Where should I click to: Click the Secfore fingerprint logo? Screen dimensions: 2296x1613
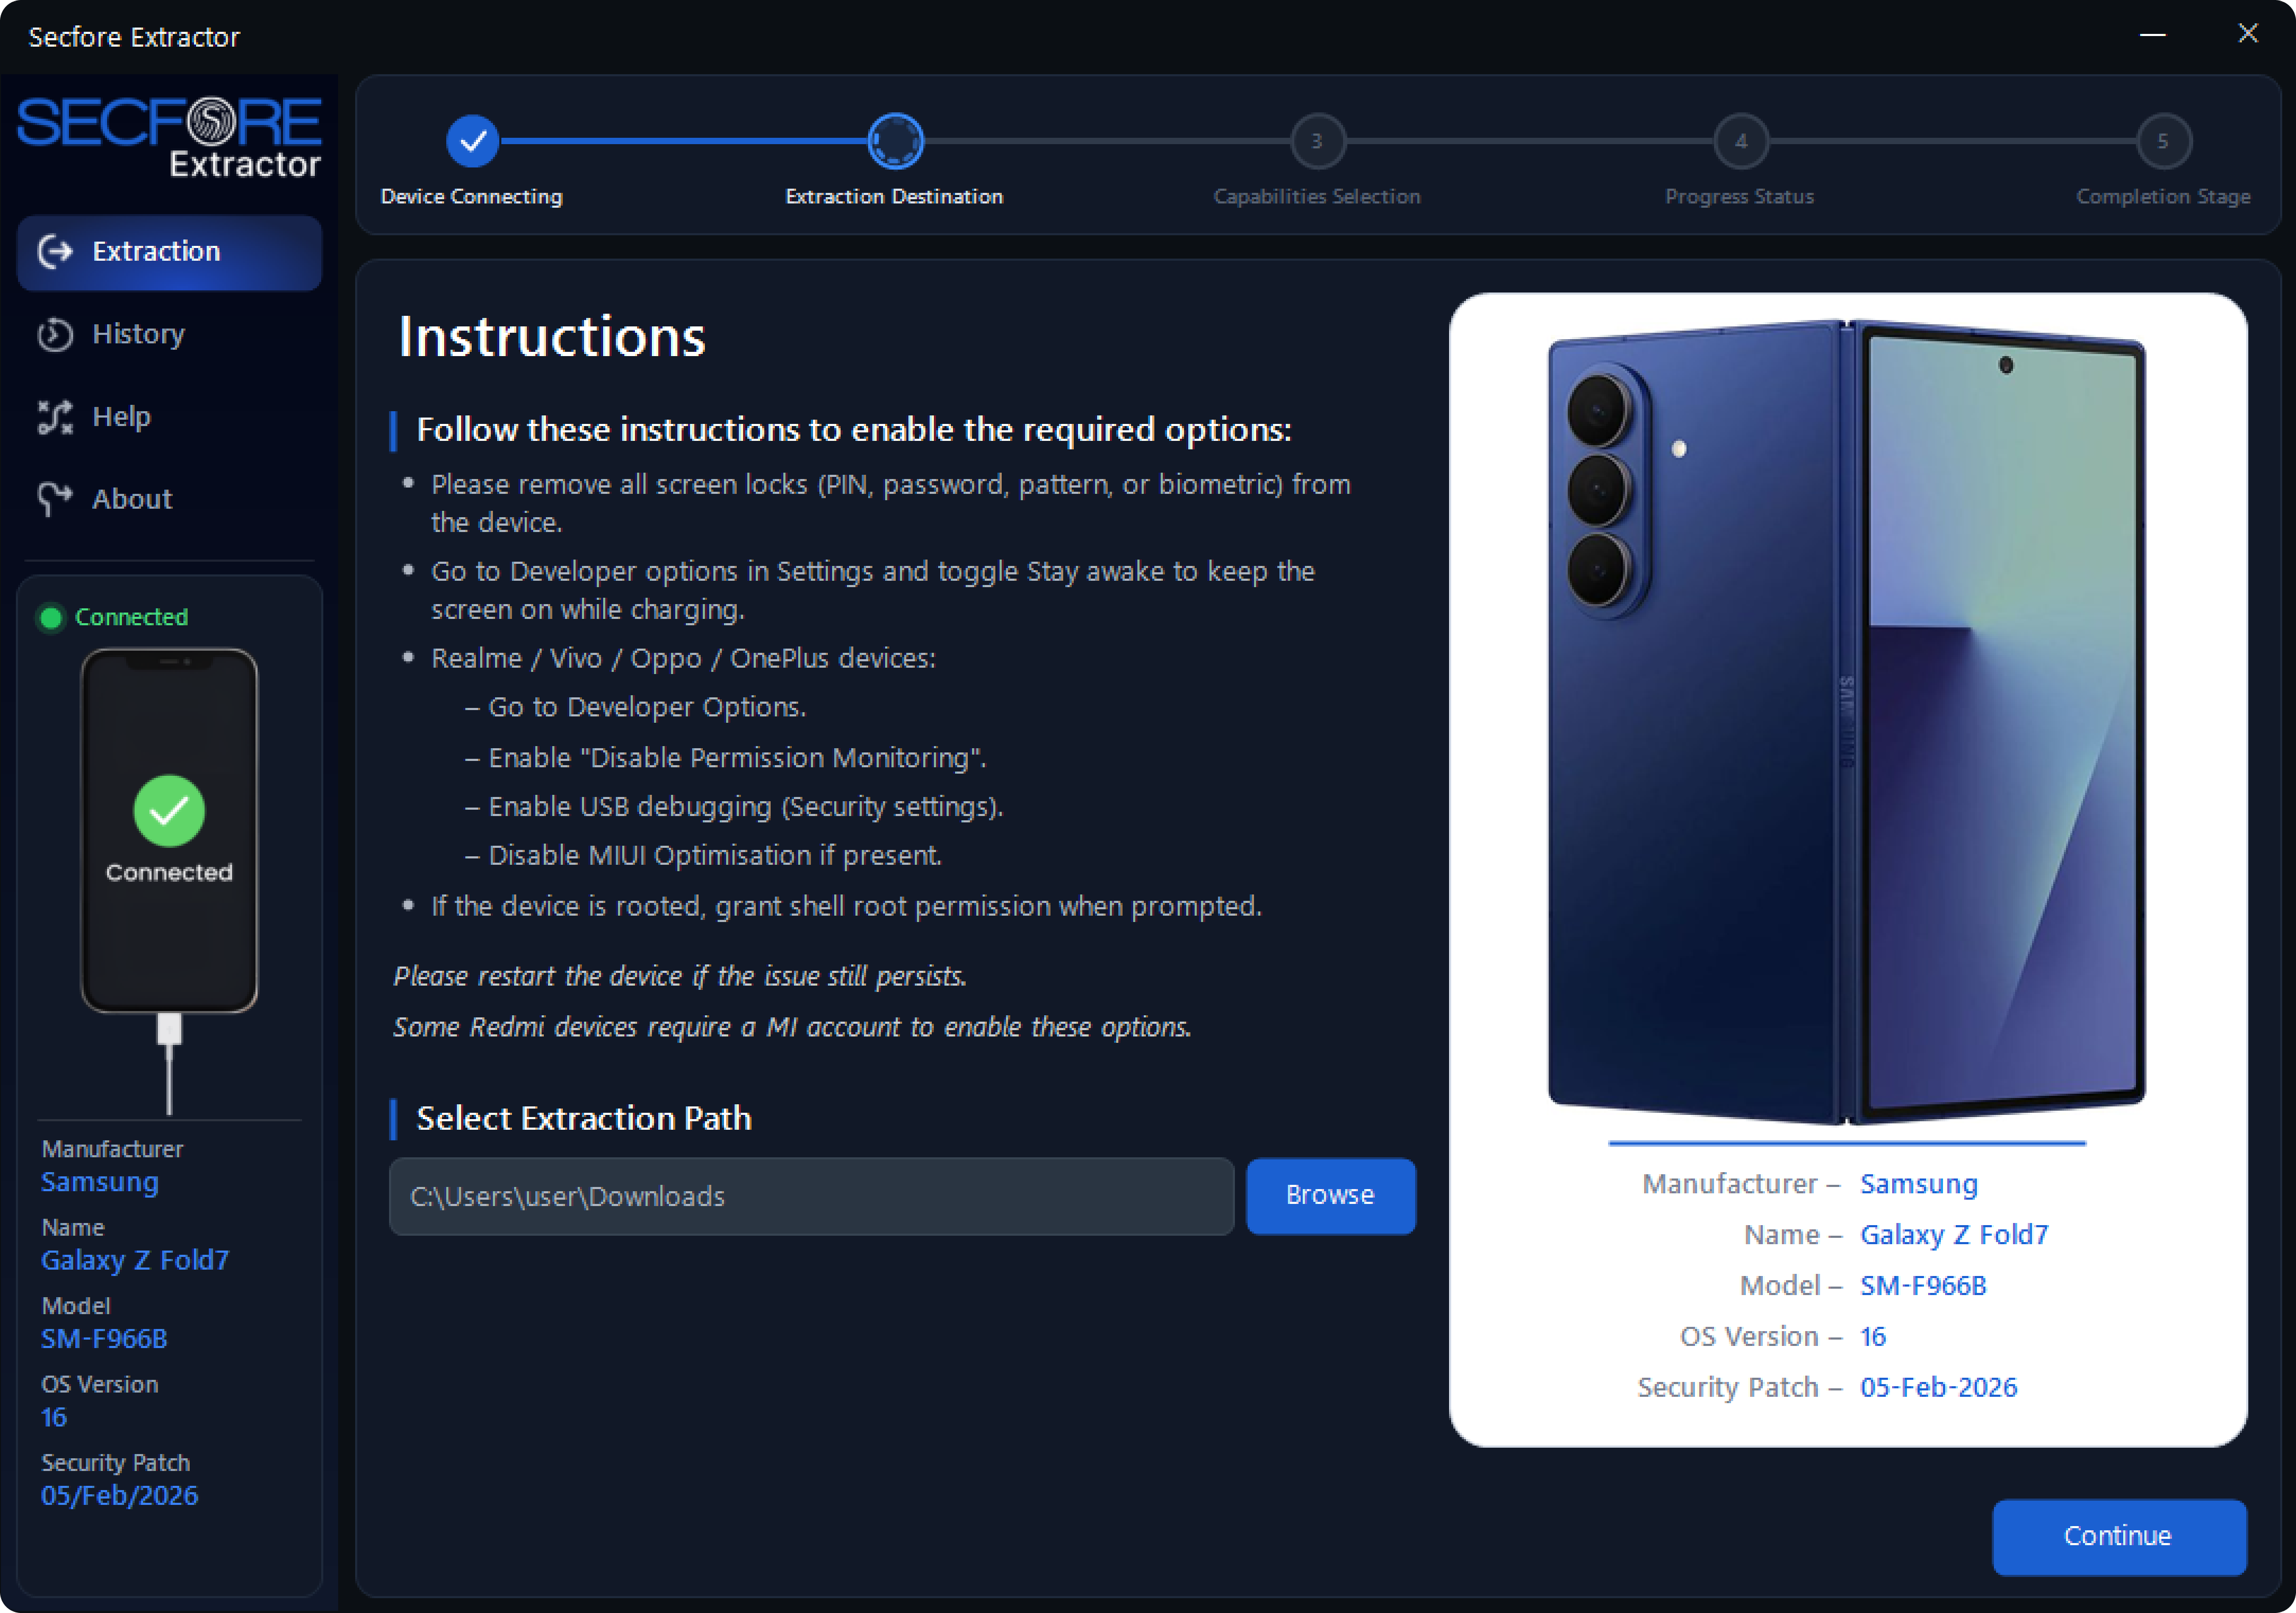pyautogui.click(x=212, y=122)
